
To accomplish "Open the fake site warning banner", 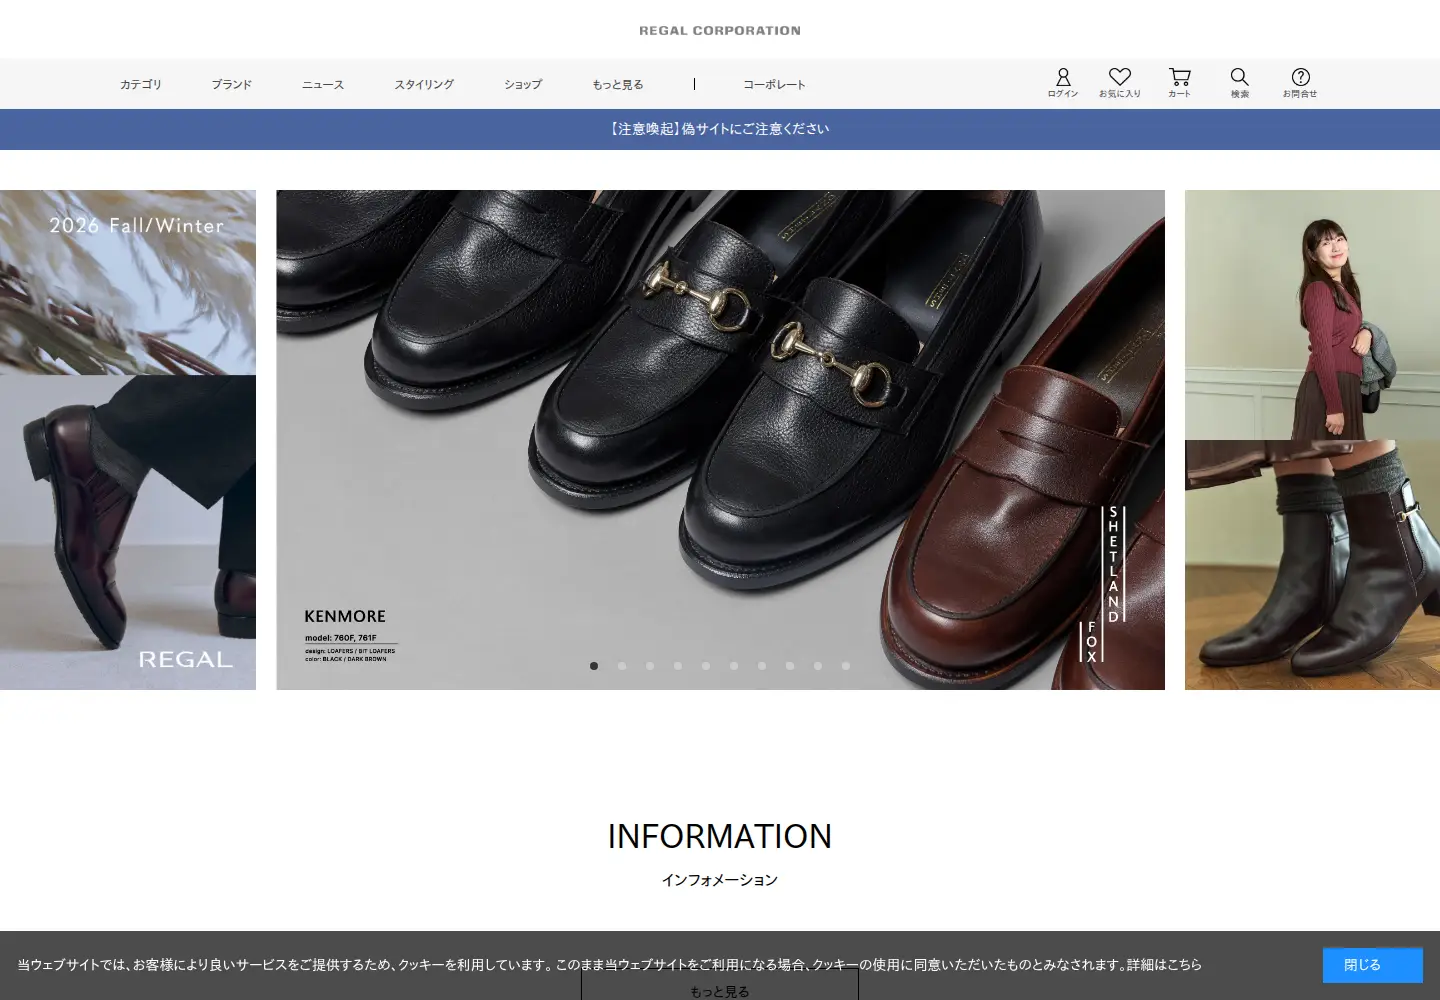I will pos(720,129).
